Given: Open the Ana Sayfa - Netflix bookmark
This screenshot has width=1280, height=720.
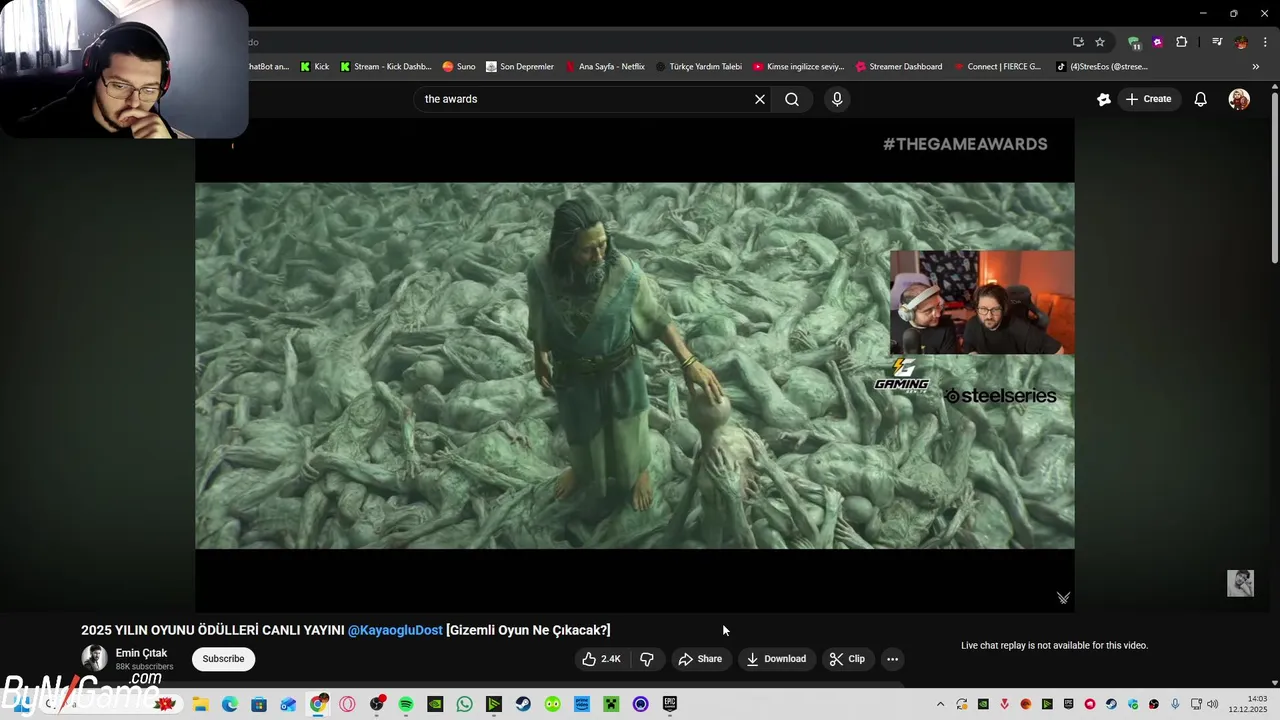Looking at the screenshot, I should [x=605, y=67].
